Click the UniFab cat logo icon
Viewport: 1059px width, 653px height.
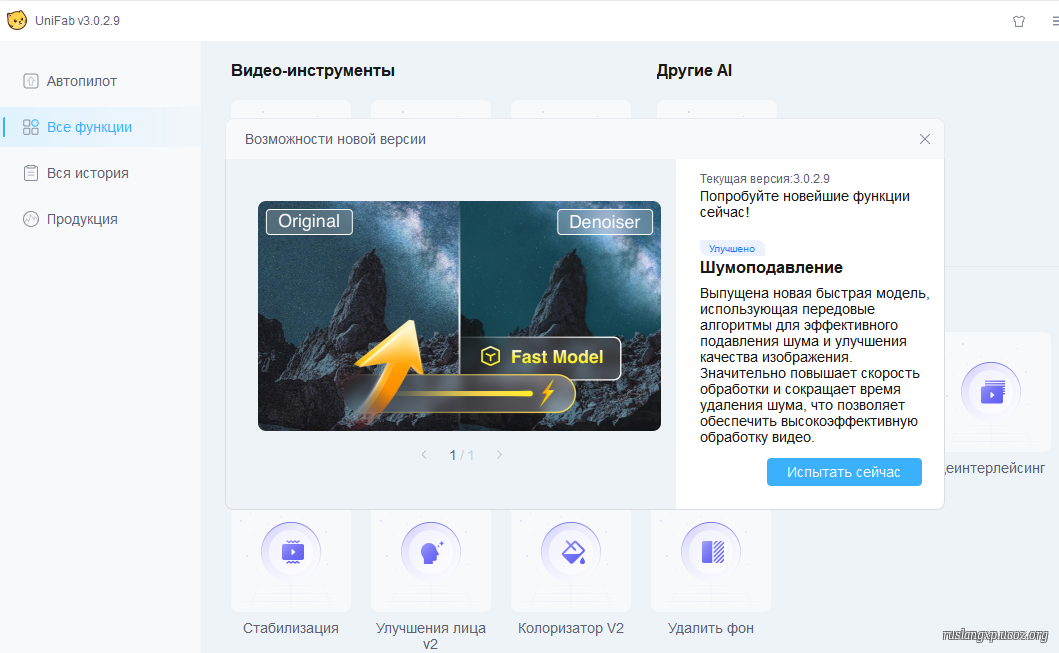17,21
